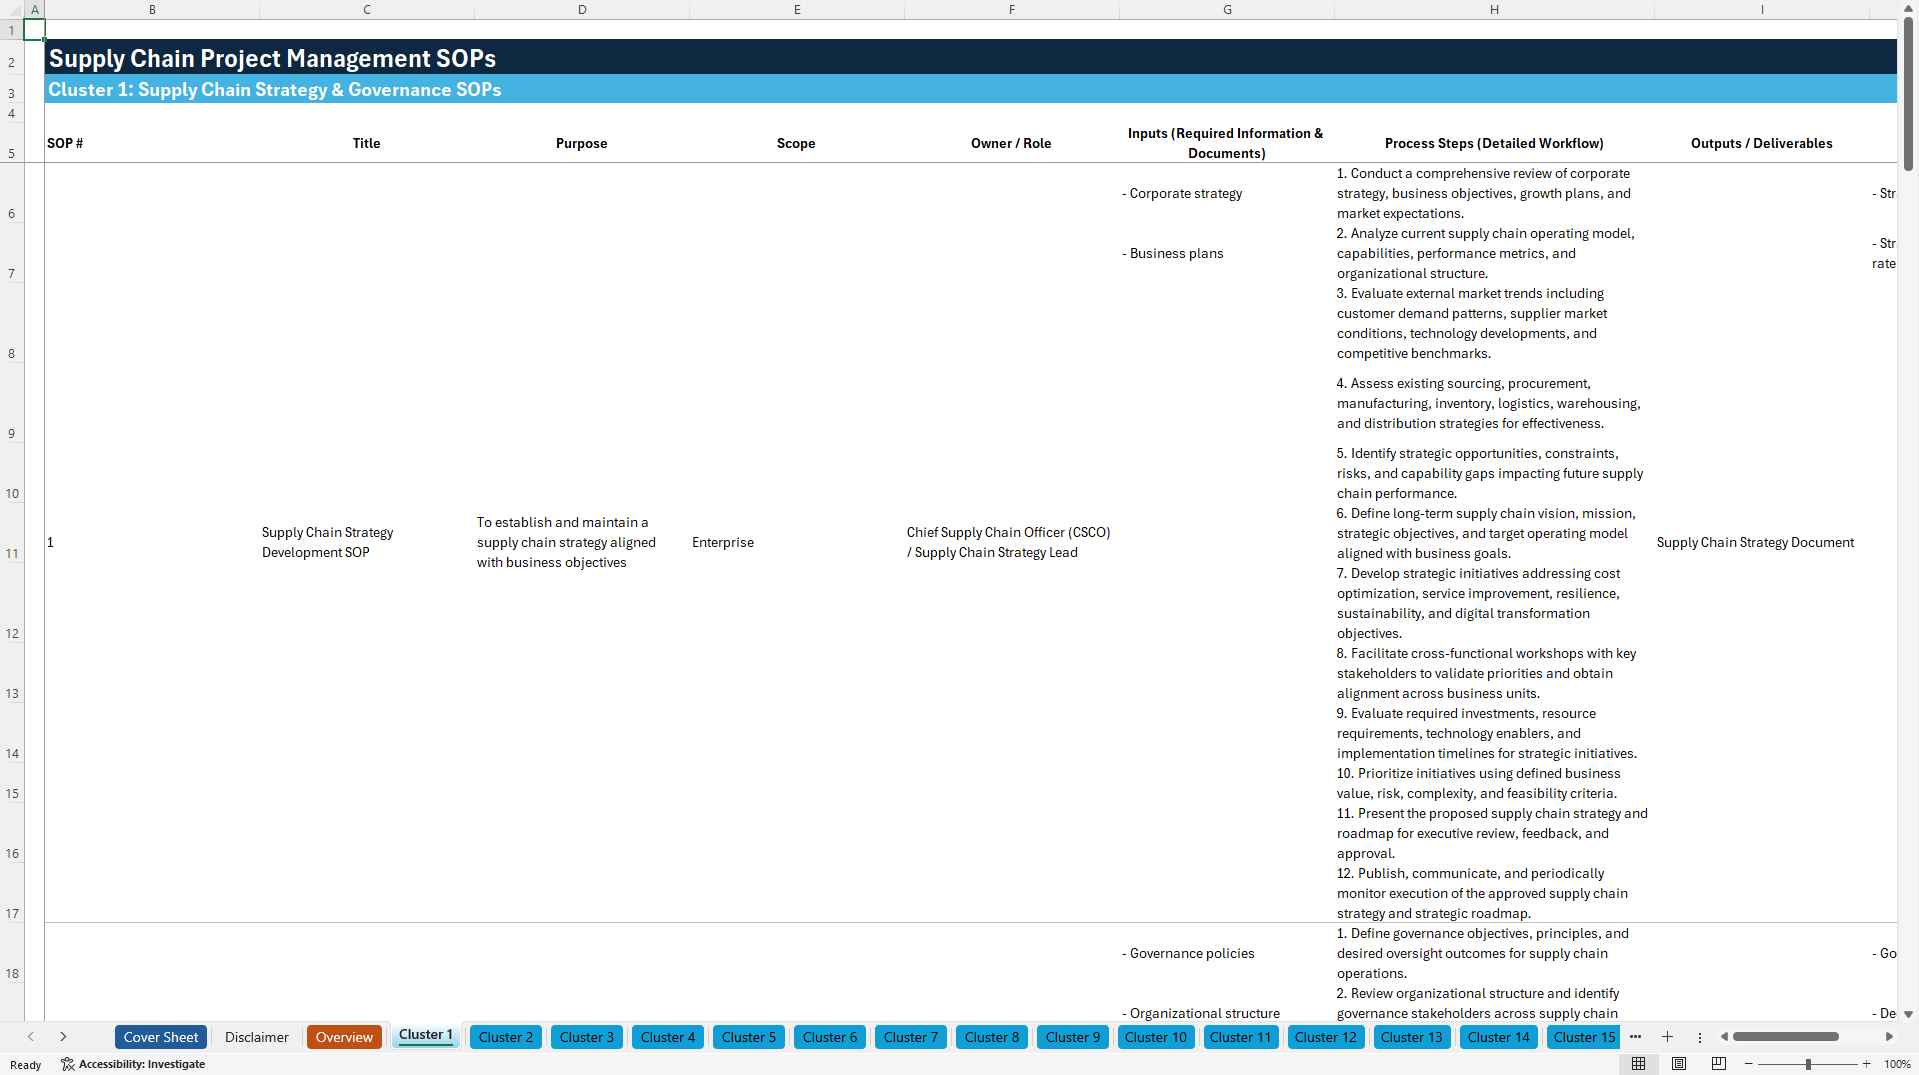The height and width of the screenshot is (1075, 1919).
Task: Open sheet tab options dots
Action: [x=1699, y=1037]
